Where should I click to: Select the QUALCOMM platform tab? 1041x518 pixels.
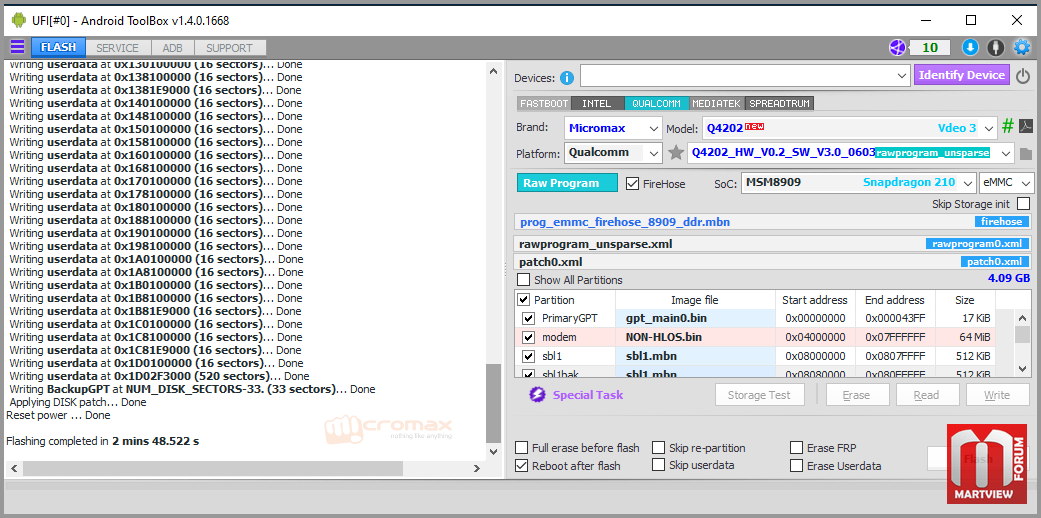click(x=657, y=104)
